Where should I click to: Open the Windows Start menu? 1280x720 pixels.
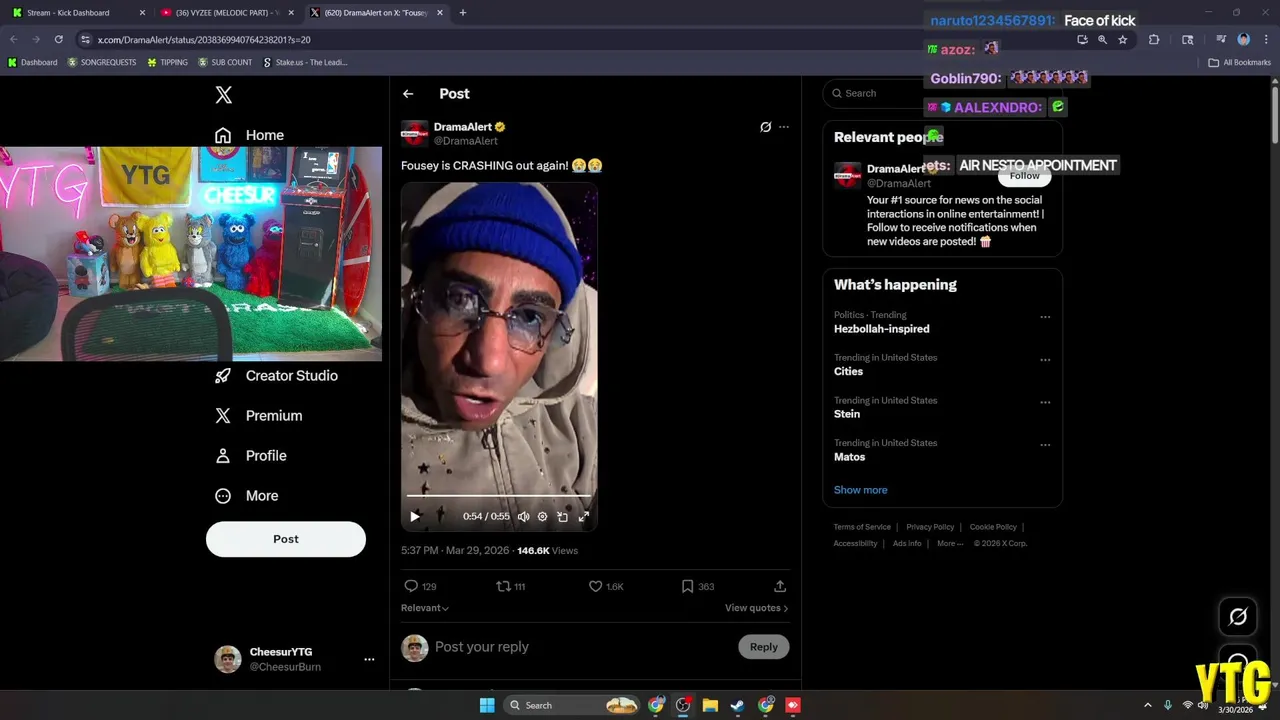tap(487, 705)
